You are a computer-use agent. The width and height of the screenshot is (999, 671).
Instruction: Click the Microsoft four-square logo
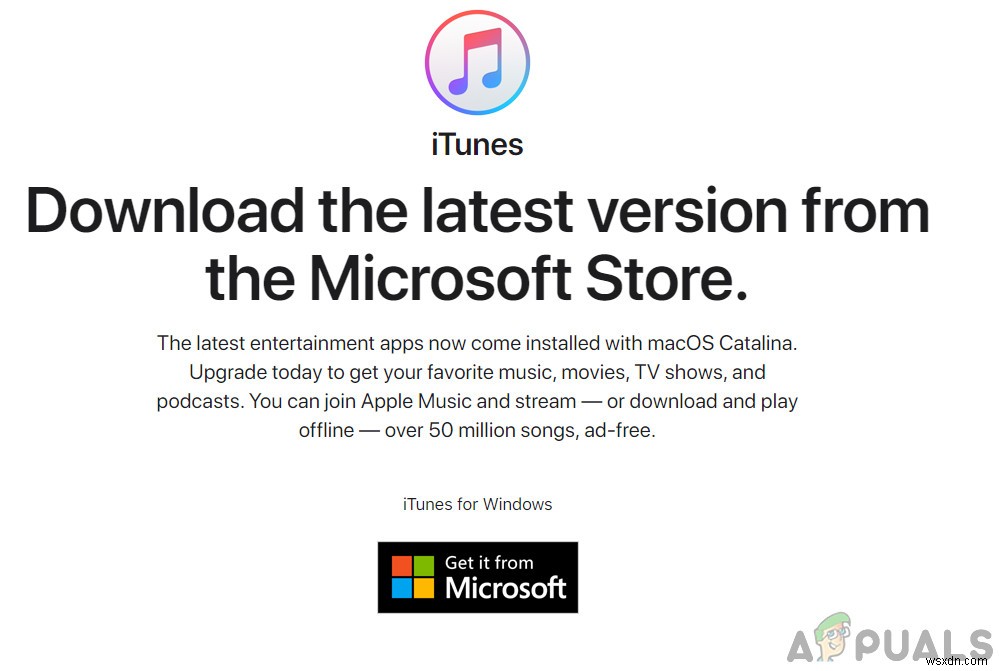tap(412, 577)
